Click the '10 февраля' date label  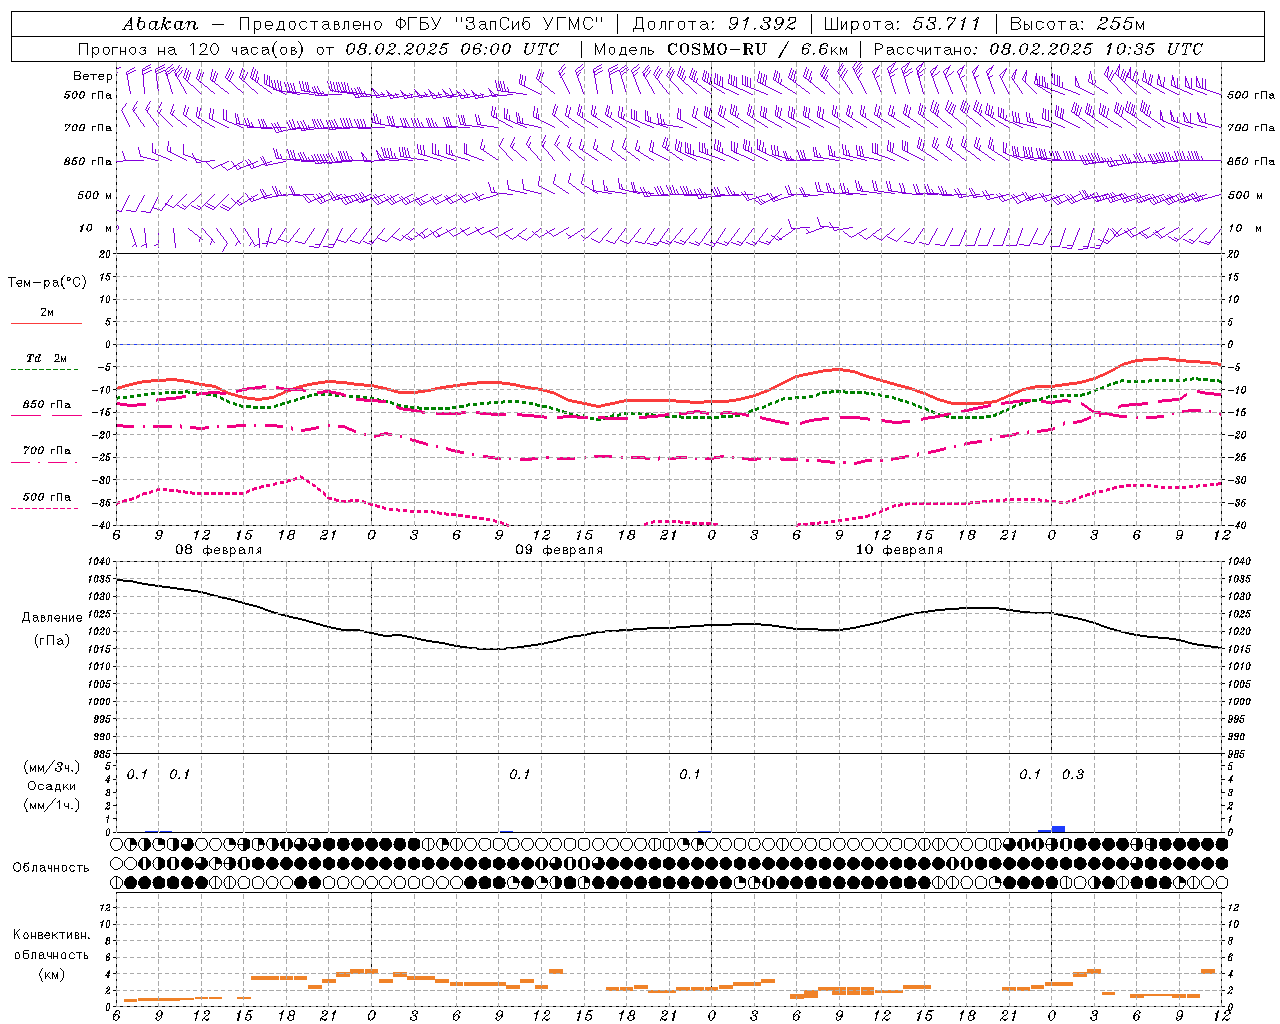click(899, 550)
